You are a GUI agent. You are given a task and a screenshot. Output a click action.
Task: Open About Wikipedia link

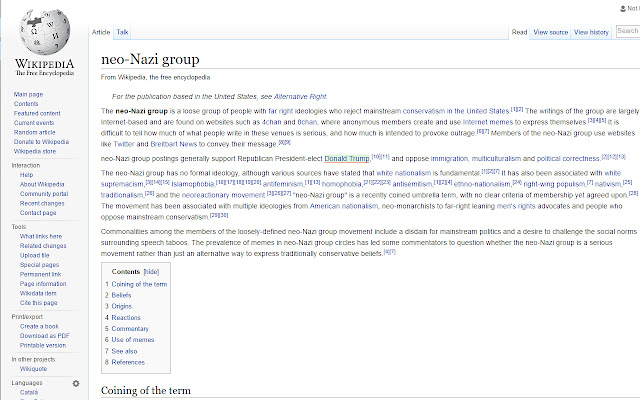point(42,184)
